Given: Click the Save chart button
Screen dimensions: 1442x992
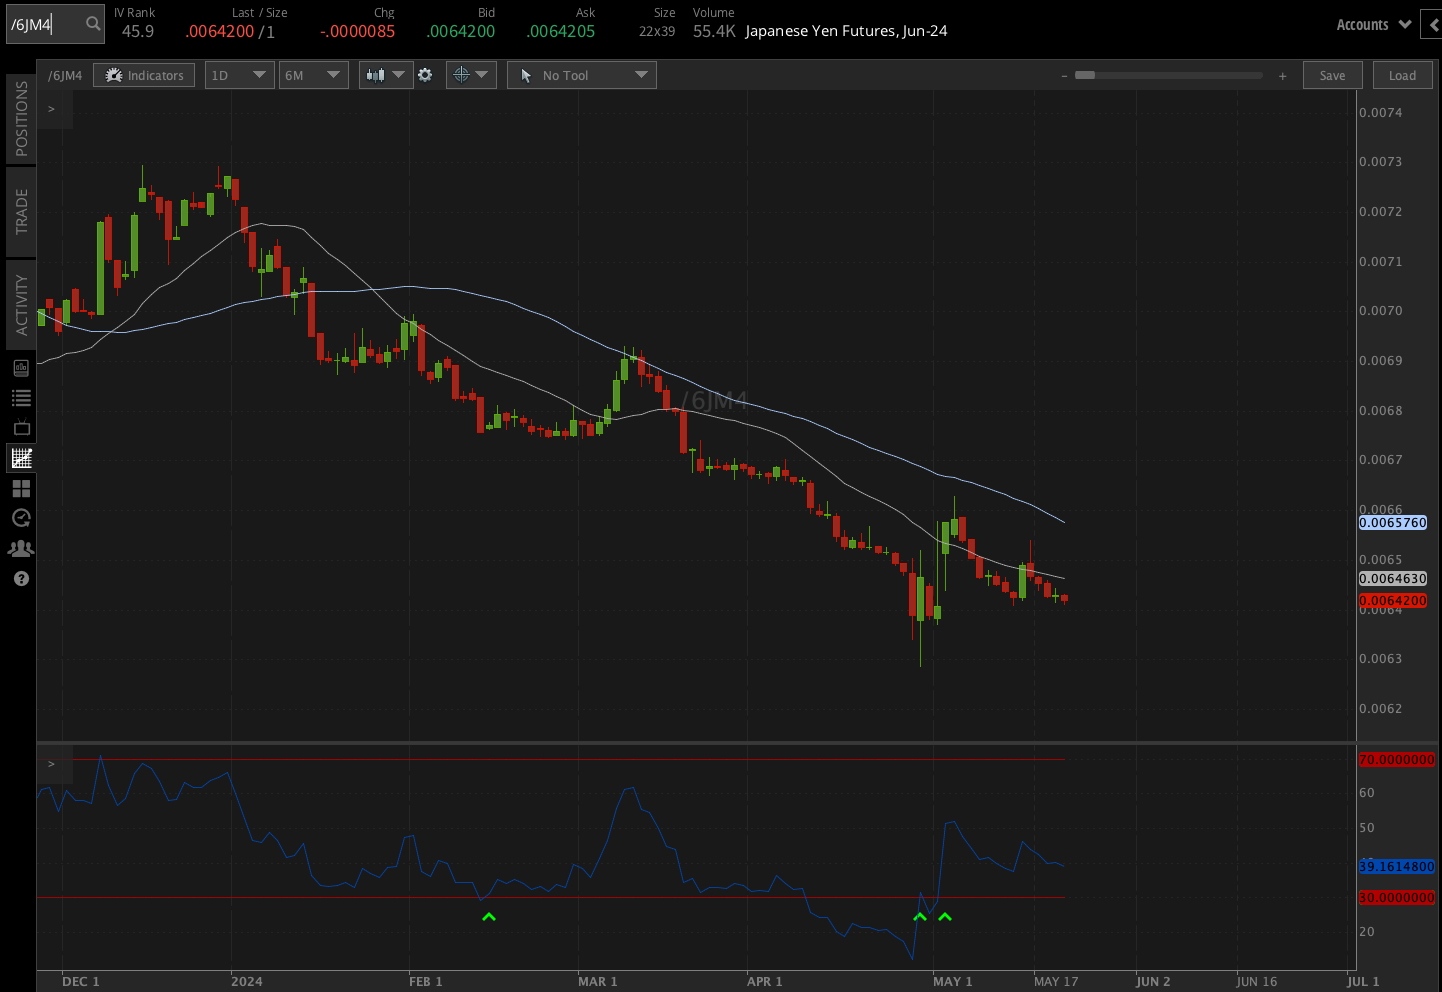Looking at the screenshot, I should tap(1332, 75).
